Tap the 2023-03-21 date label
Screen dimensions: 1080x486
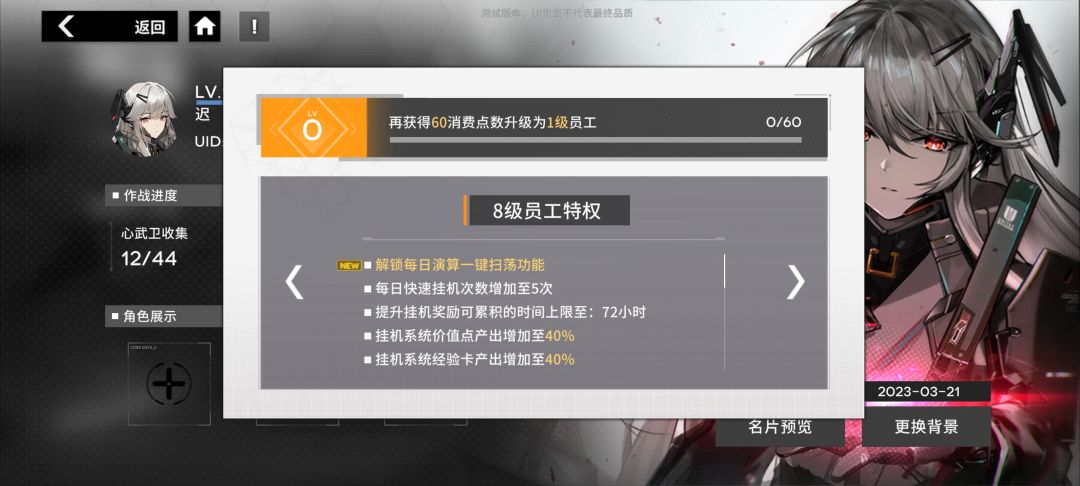[918, 392]
